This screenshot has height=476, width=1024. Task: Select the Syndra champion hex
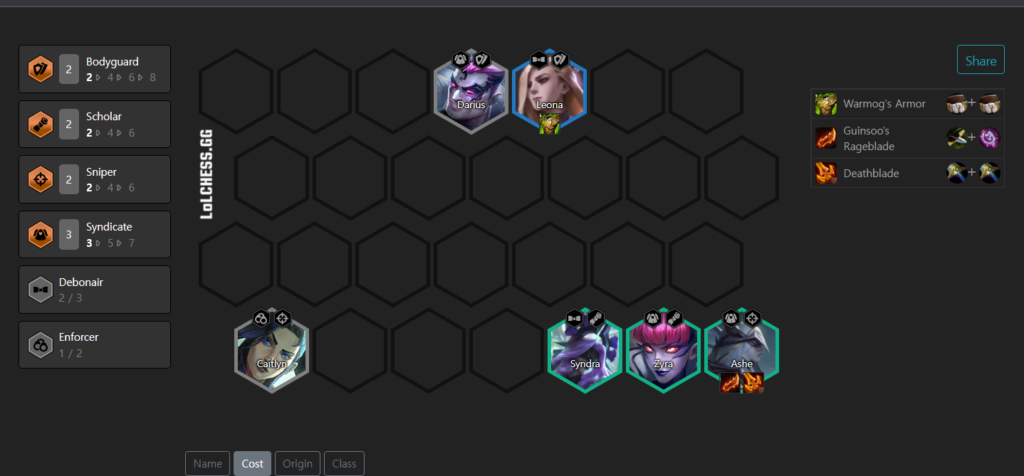584,351
